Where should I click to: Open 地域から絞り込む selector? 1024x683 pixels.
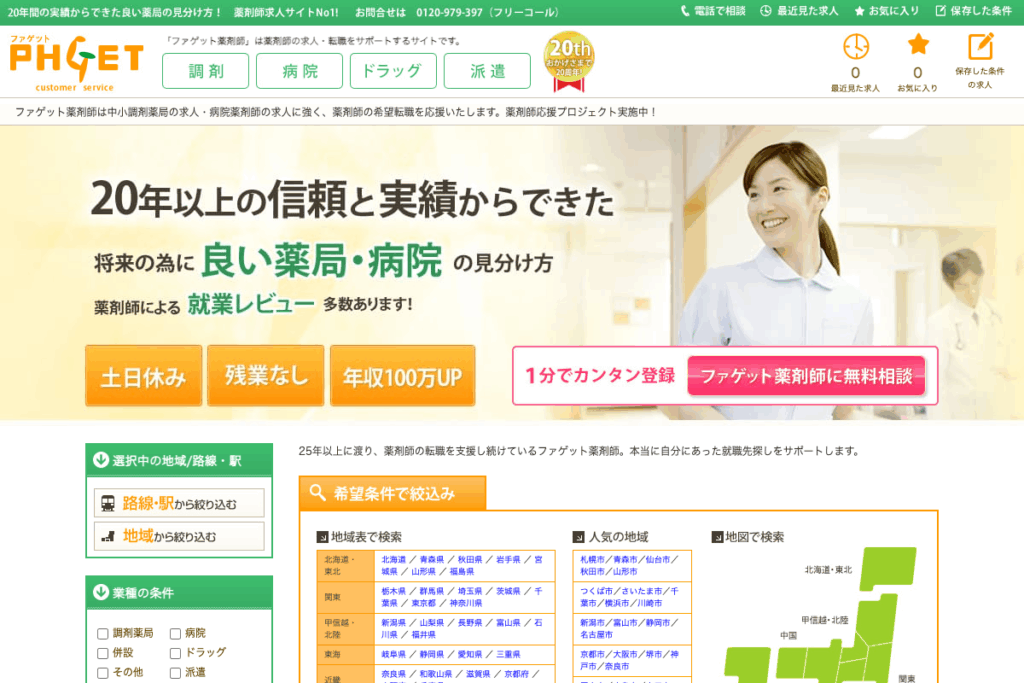(x=180, y=536)
